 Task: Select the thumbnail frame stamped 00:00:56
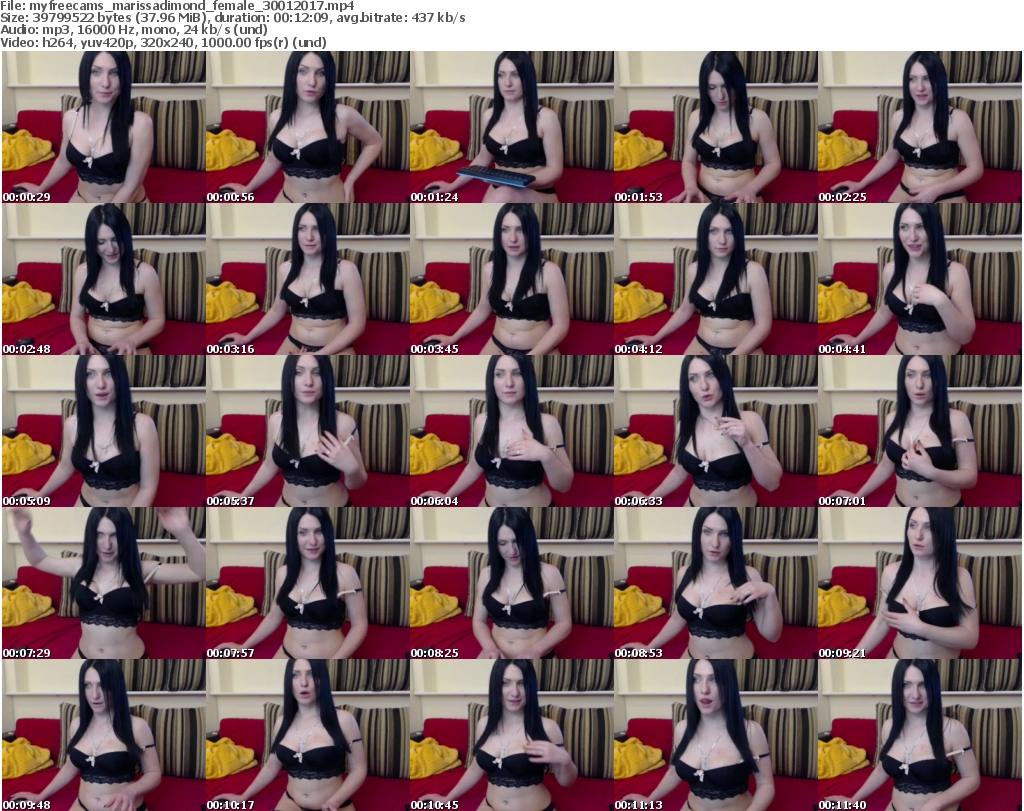pos(308,127)
